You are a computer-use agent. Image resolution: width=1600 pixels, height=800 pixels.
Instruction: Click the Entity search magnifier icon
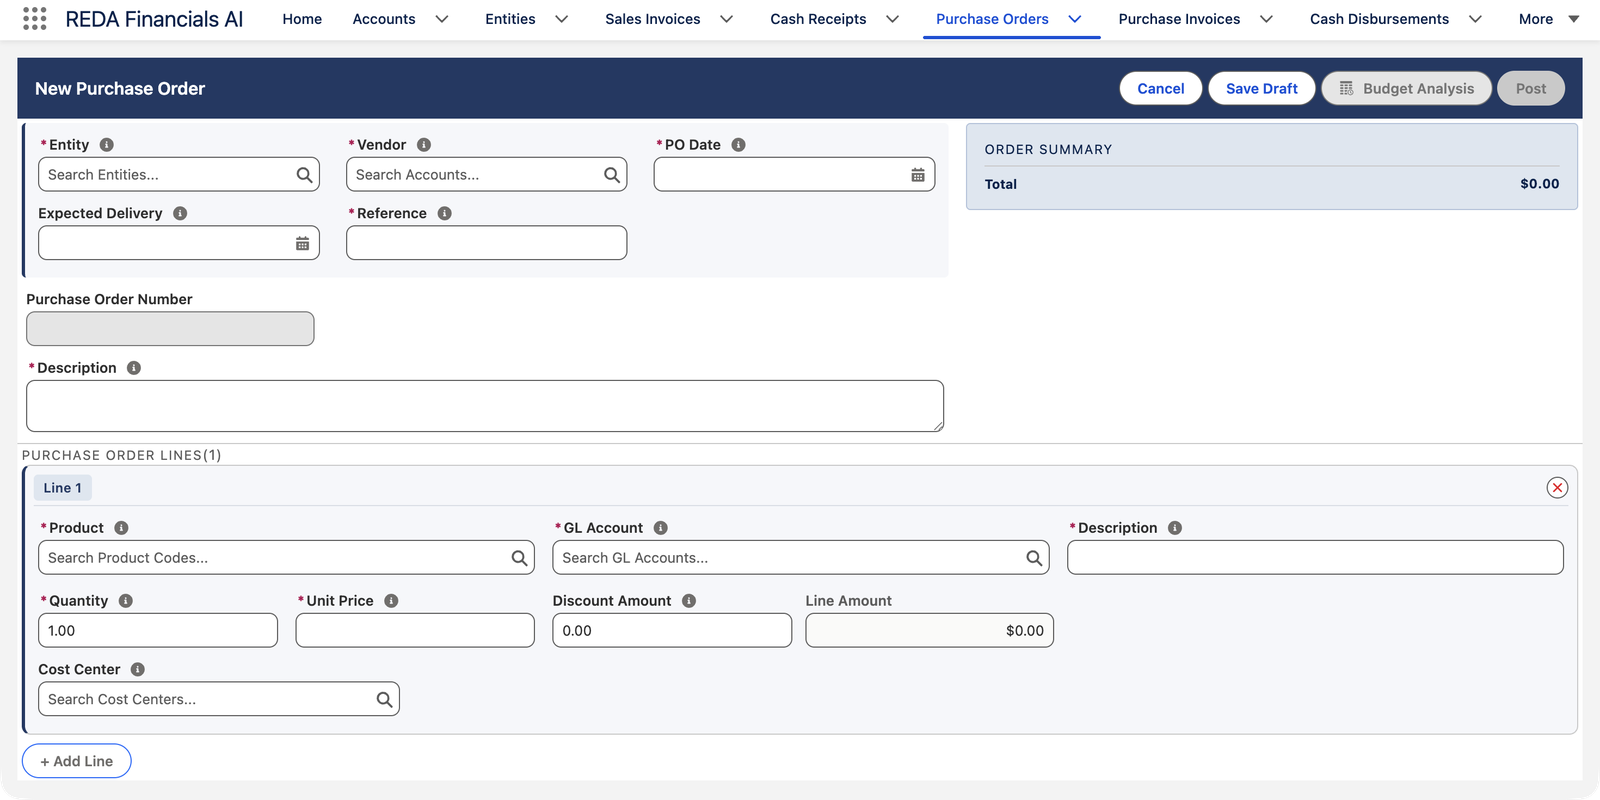click(x=305, y=175)
